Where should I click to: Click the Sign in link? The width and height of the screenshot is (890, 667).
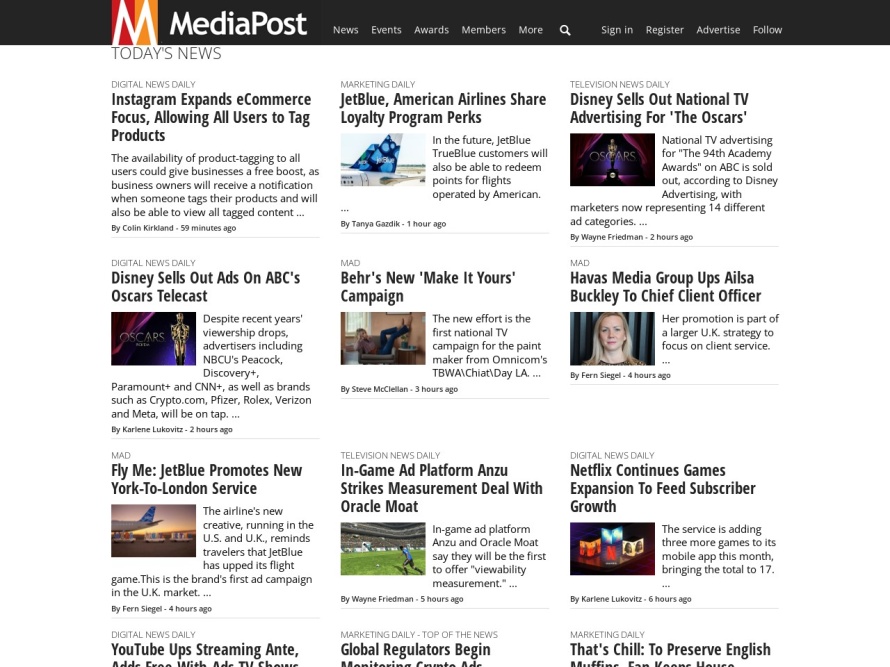point(617,30)
